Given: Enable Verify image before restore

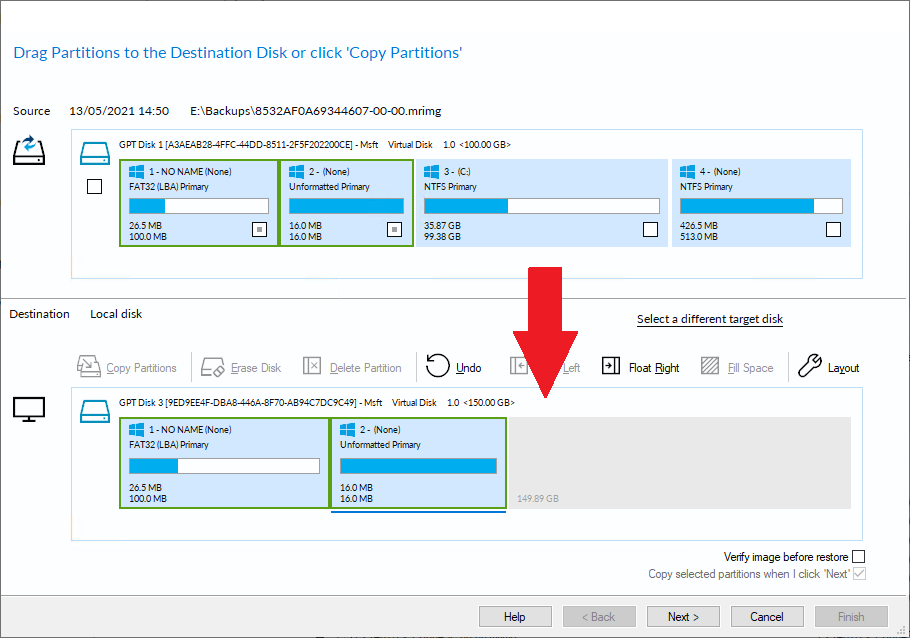Looking at the screenshot, I should (x=858, y=557).
